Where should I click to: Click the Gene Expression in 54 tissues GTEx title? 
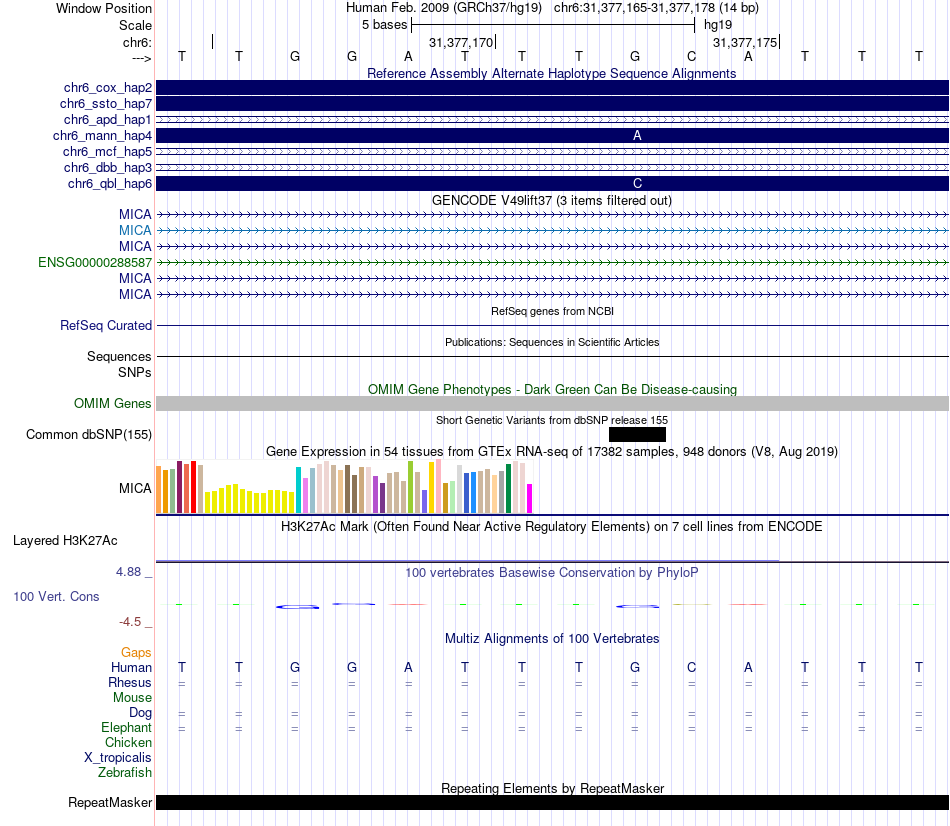(x=552, y=451)
